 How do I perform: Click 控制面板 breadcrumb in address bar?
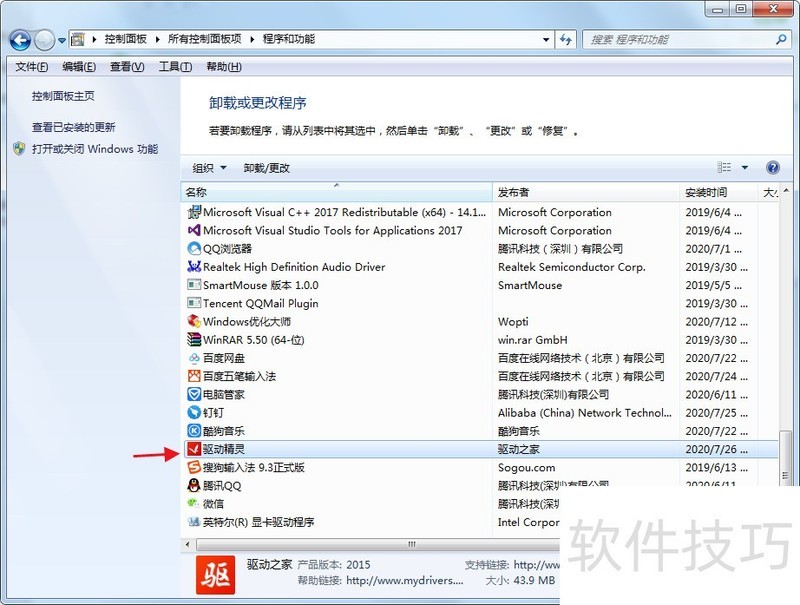(x=126, y=39)
